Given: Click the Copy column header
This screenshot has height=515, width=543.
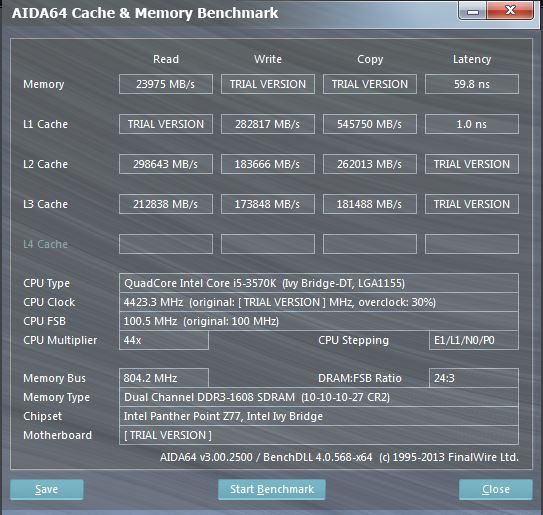Looking at the screenshot, I should [x=370, y=60].
